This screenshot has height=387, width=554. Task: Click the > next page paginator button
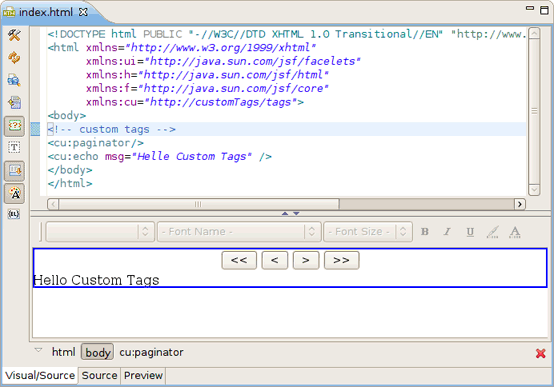pos(306,260)
